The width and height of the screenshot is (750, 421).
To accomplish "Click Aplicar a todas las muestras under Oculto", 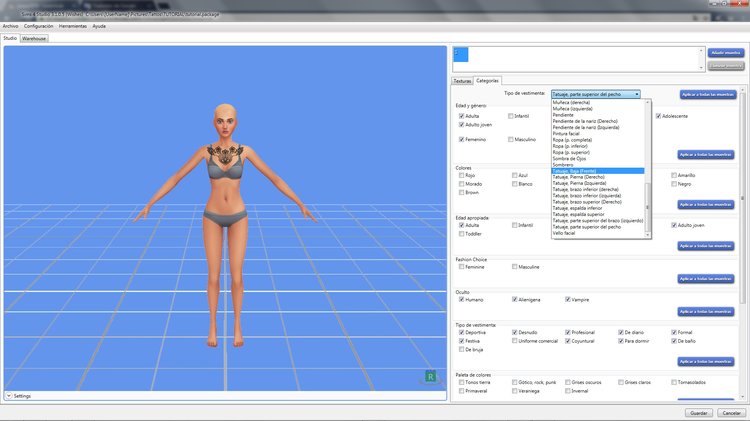I will point(706,311).
